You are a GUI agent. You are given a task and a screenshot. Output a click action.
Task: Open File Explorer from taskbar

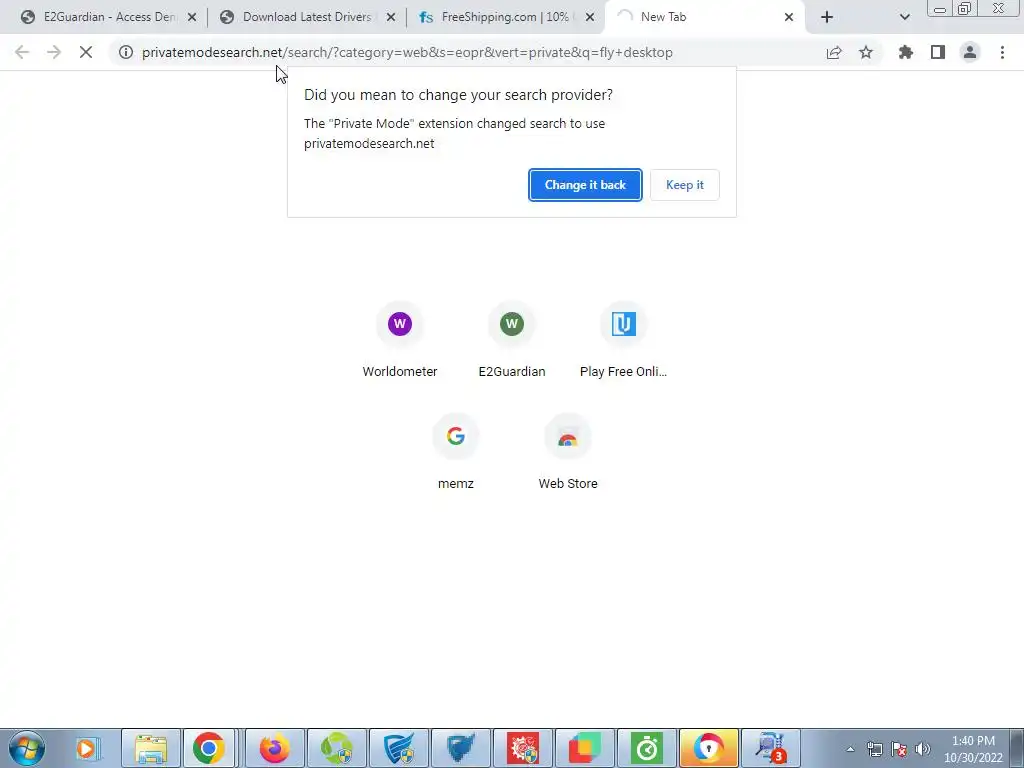tap(151, 748)
